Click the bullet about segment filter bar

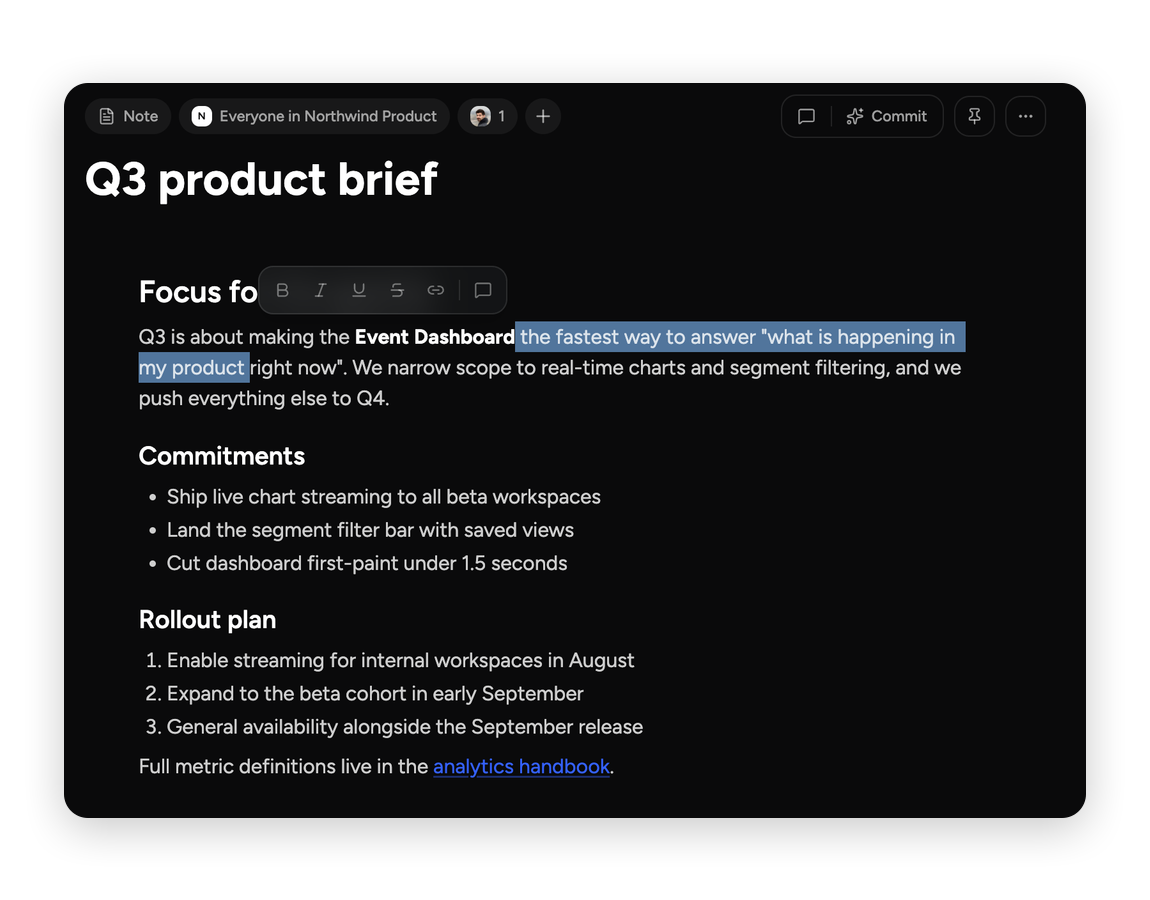[x=370, y=530]
